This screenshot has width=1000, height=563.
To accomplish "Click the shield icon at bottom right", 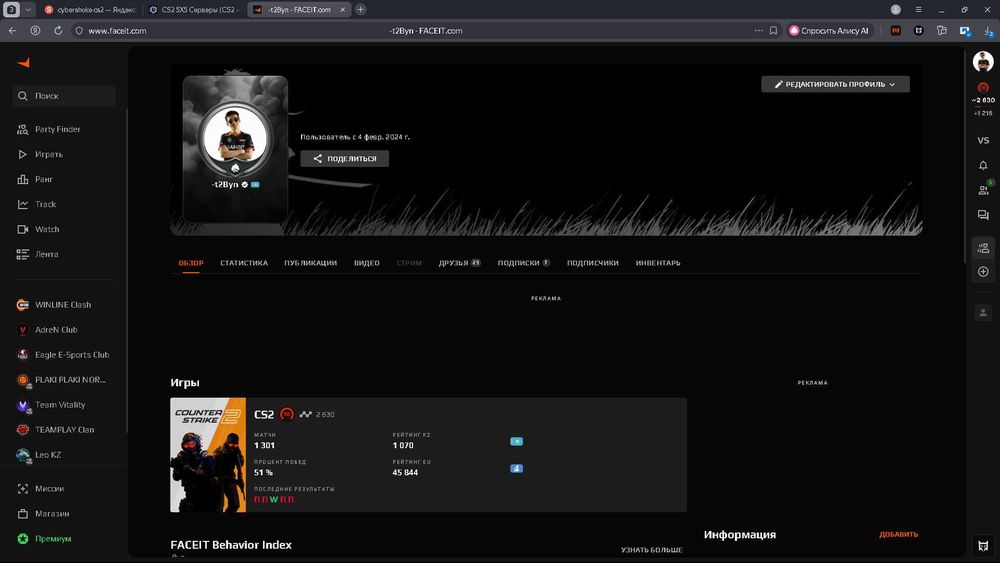I will click(983, 546).
